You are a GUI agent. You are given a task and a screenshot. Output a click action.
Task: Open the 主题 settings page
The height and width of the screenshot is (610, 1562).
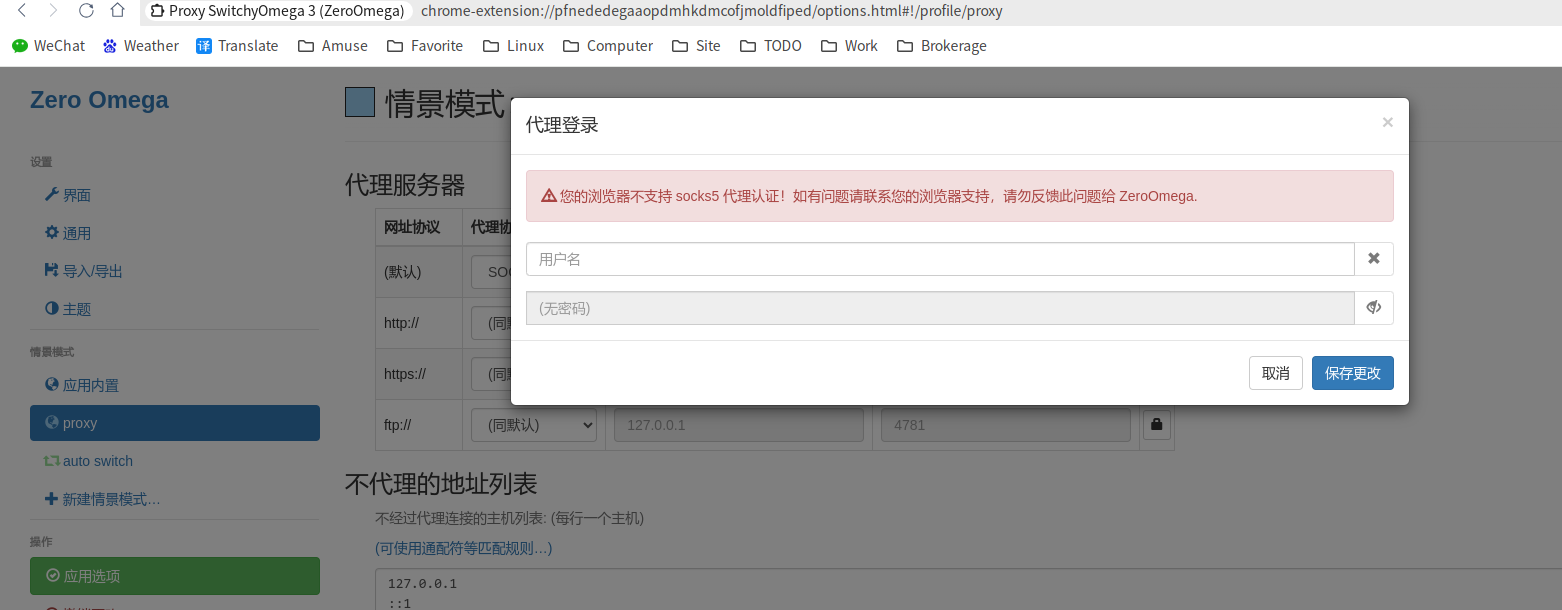pyautogui.click(x=68, y=309)
